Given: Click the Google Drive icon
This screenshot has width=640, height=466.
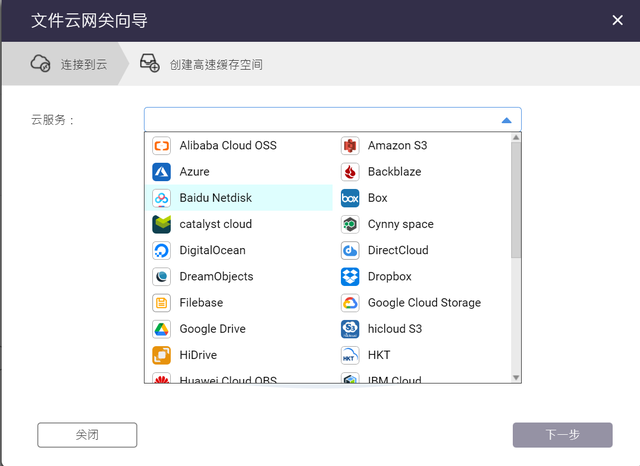Looking at the screenshot, I should [x=161, y=328].
